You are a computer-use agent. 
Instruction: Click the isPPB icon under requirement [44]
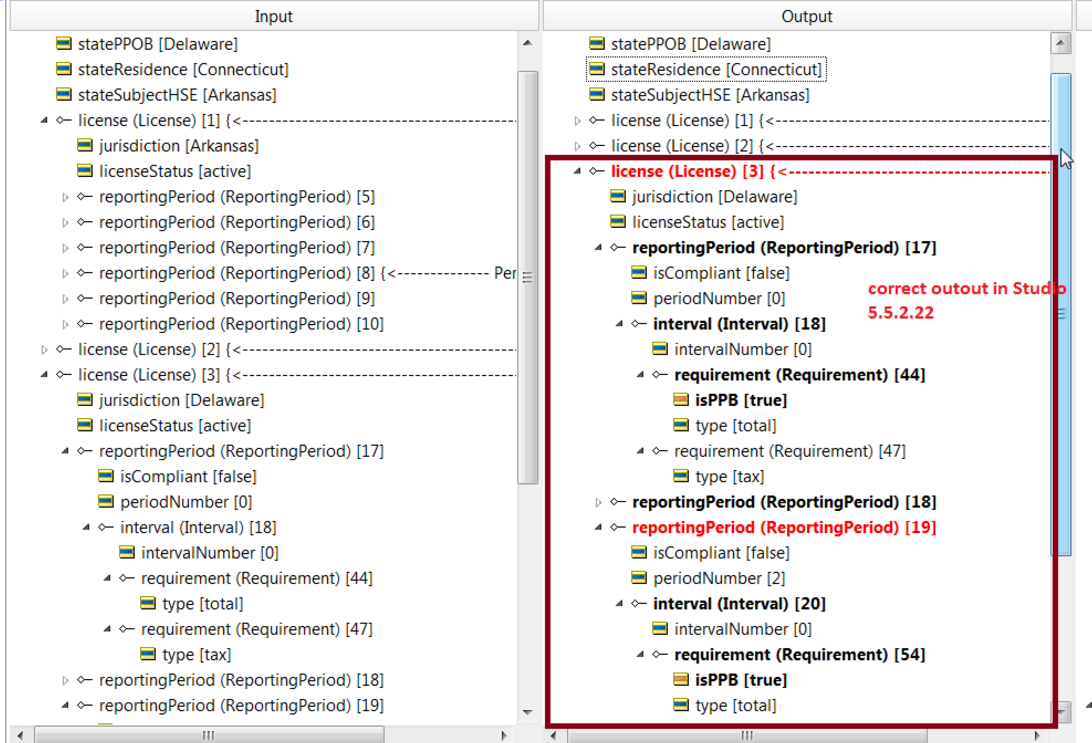tap(680, 400)
